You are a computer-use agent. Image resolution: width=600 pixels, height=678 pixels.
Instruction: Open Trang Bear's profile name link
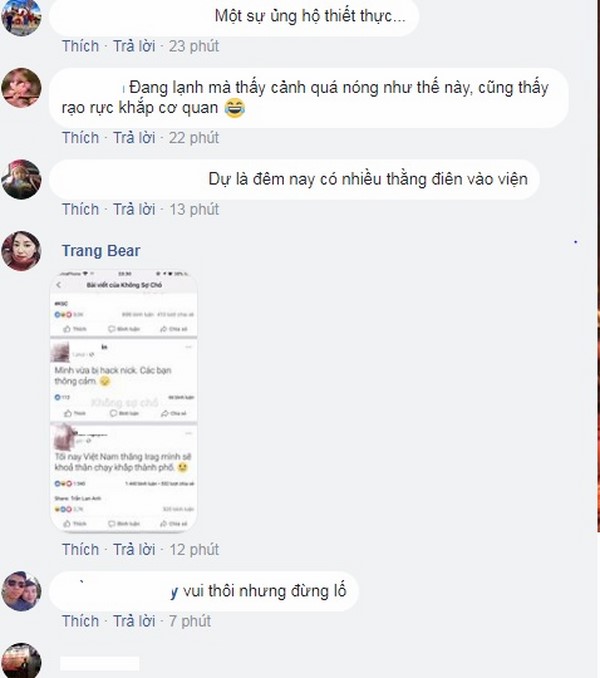[x=101, y=251]
